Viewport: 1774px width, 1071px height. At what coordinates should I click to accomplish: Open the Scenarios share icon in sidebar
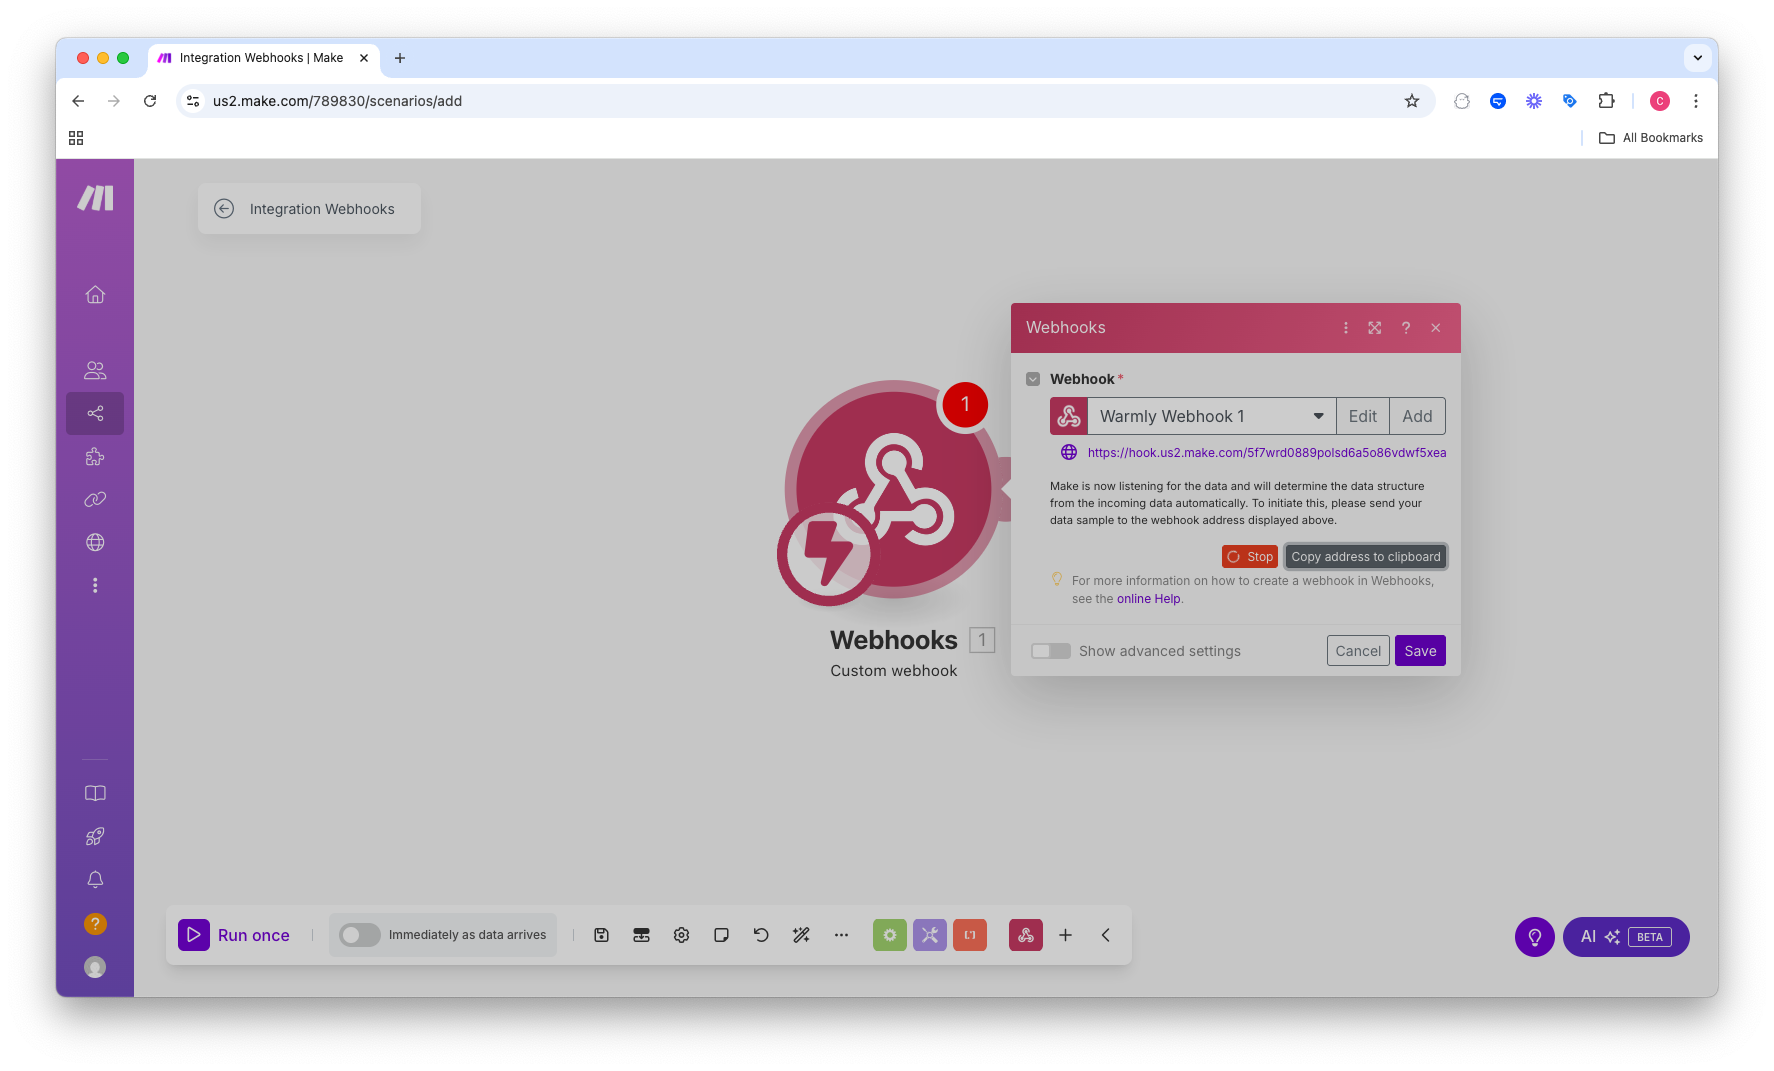pyautogui.click(x=95, y=413)
